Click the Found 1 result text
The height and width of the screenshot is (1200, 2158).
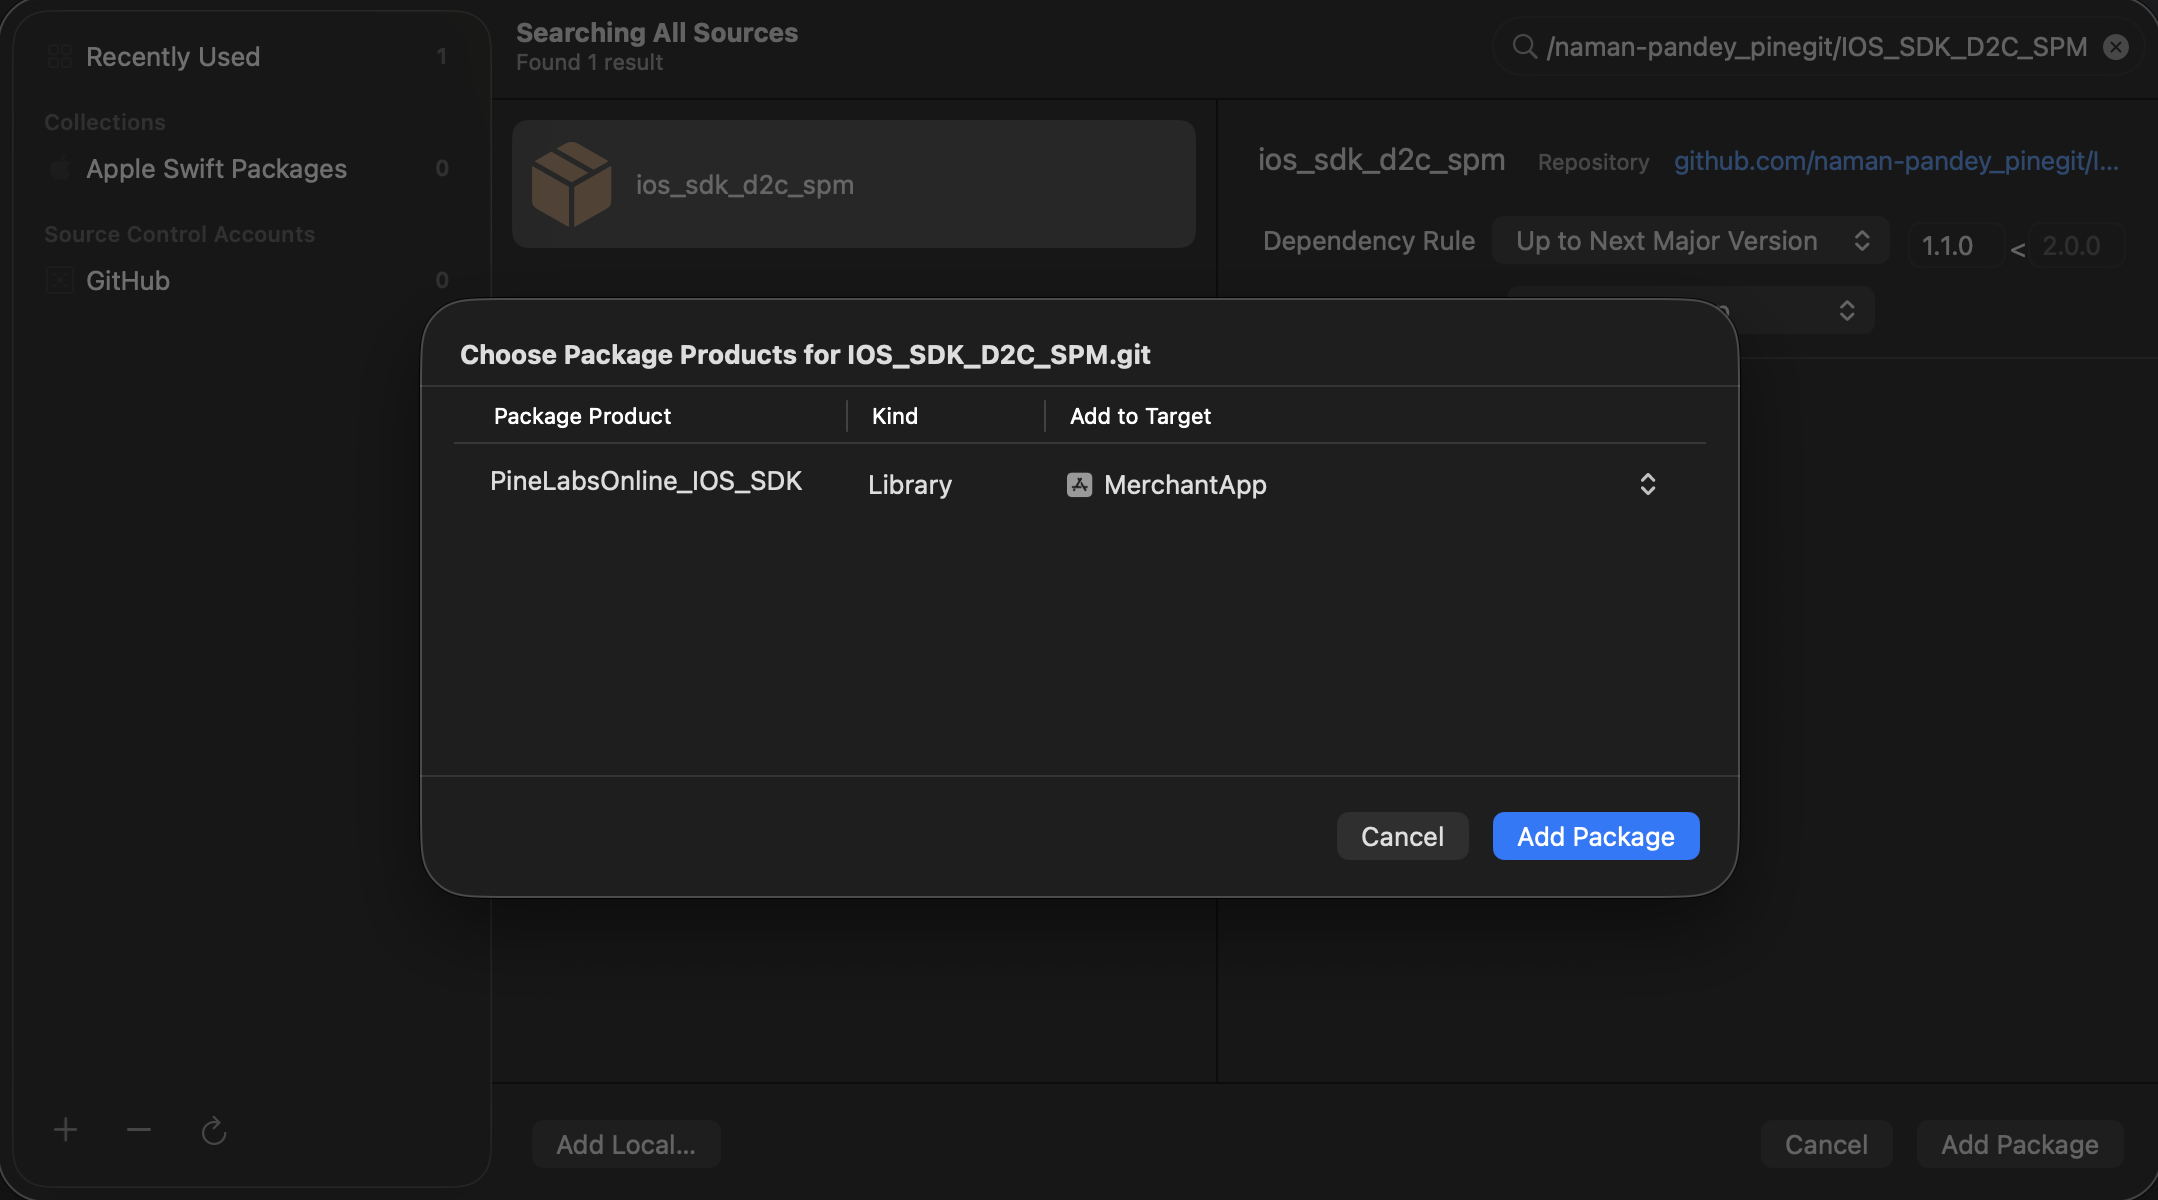590,62
